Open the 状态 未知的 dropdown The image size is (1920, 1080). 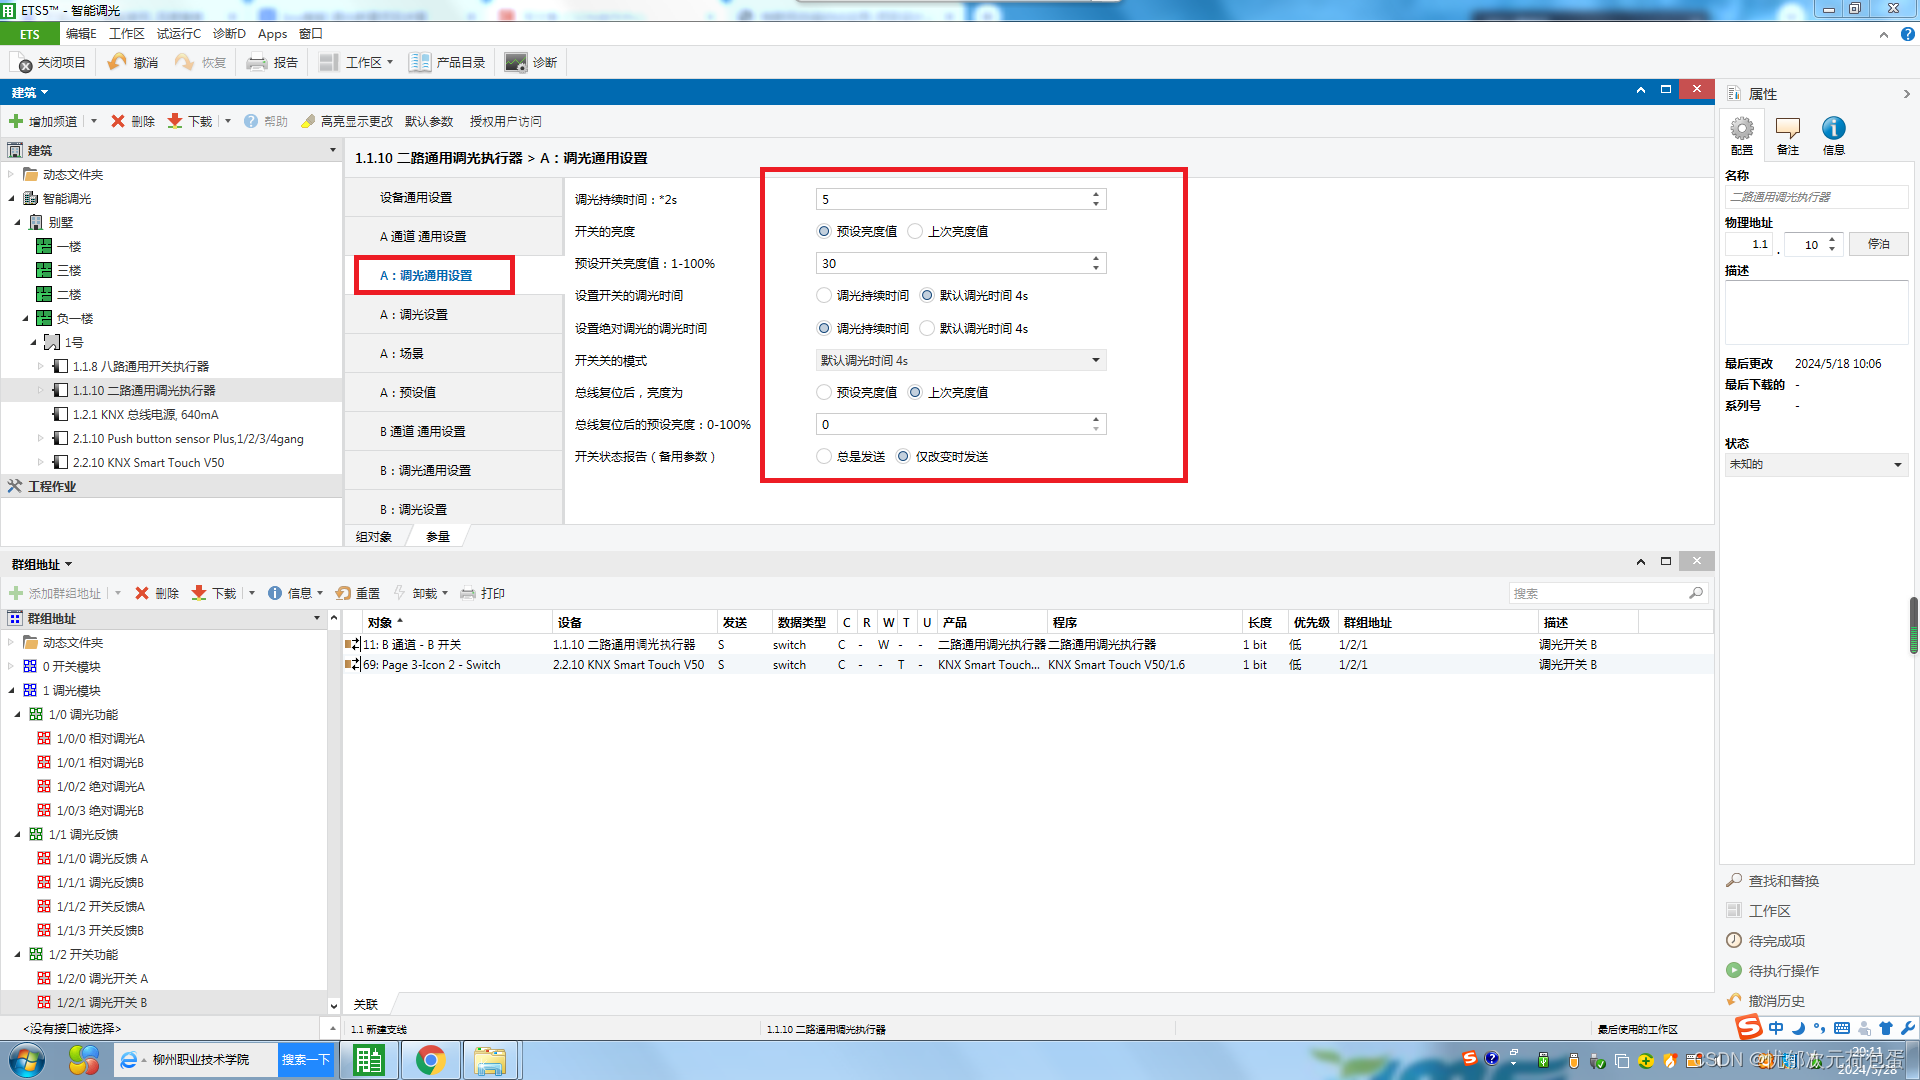[x=1815, y=465]
